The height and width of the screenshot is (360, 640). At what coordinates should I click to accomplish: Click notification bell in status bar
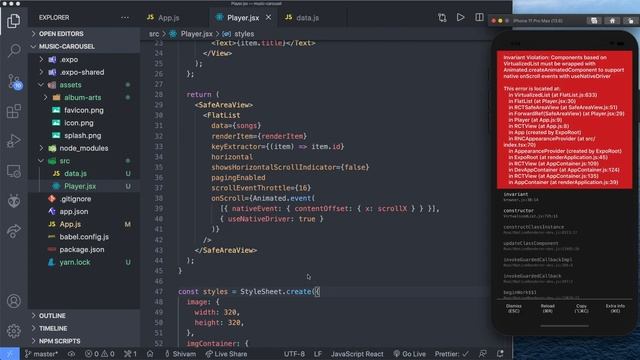tap(500, 354)
